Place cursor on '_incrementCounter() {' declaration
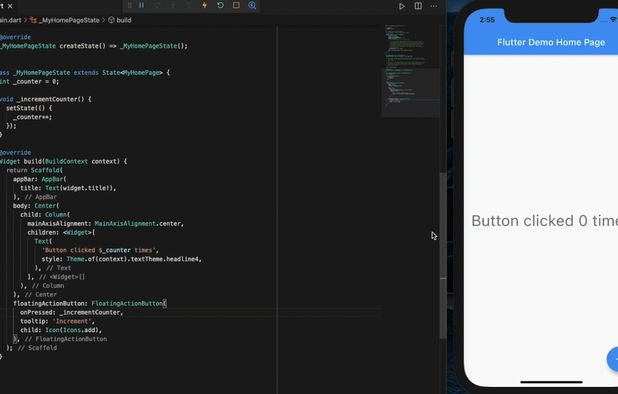The height and width of the screenshot is (394, 618). pos(54,99)
